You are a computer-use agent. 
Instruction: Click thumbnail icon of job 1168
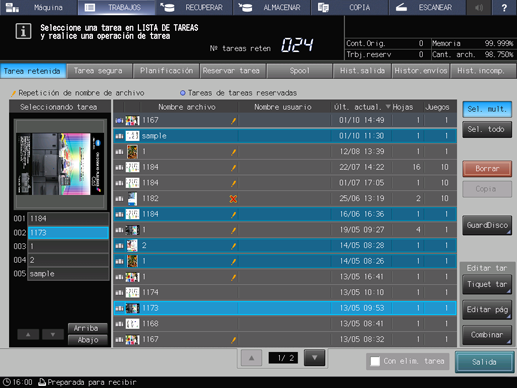[x=132, y=324]
